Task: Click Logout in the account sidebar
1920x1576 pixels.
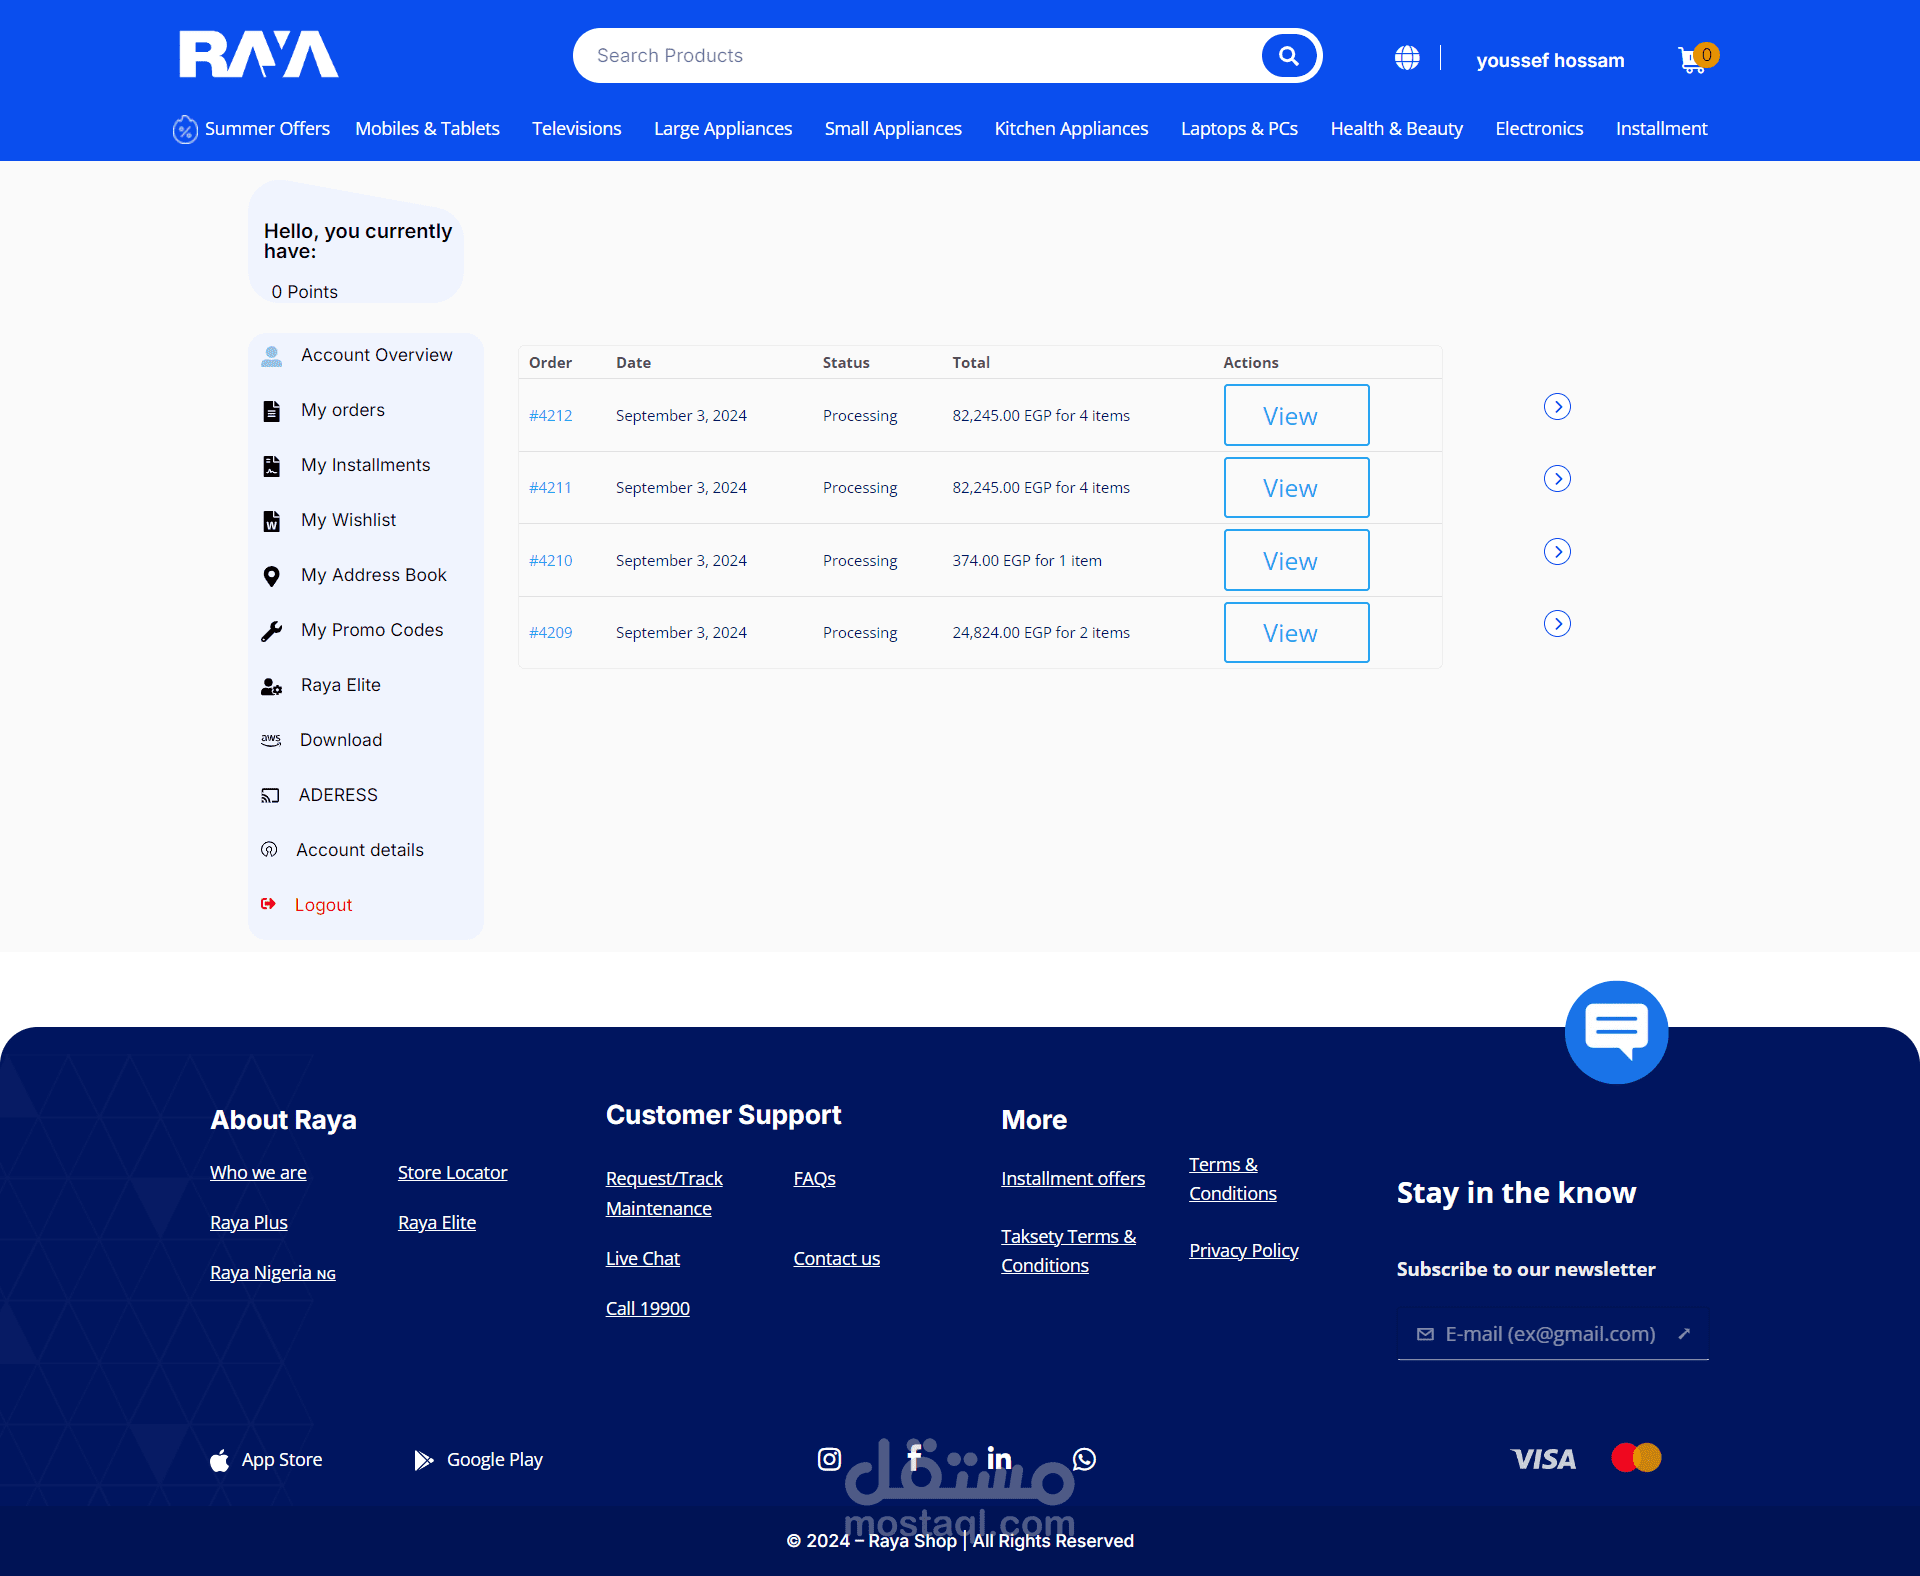Action: pyautogui.click(x=323, y=905)
